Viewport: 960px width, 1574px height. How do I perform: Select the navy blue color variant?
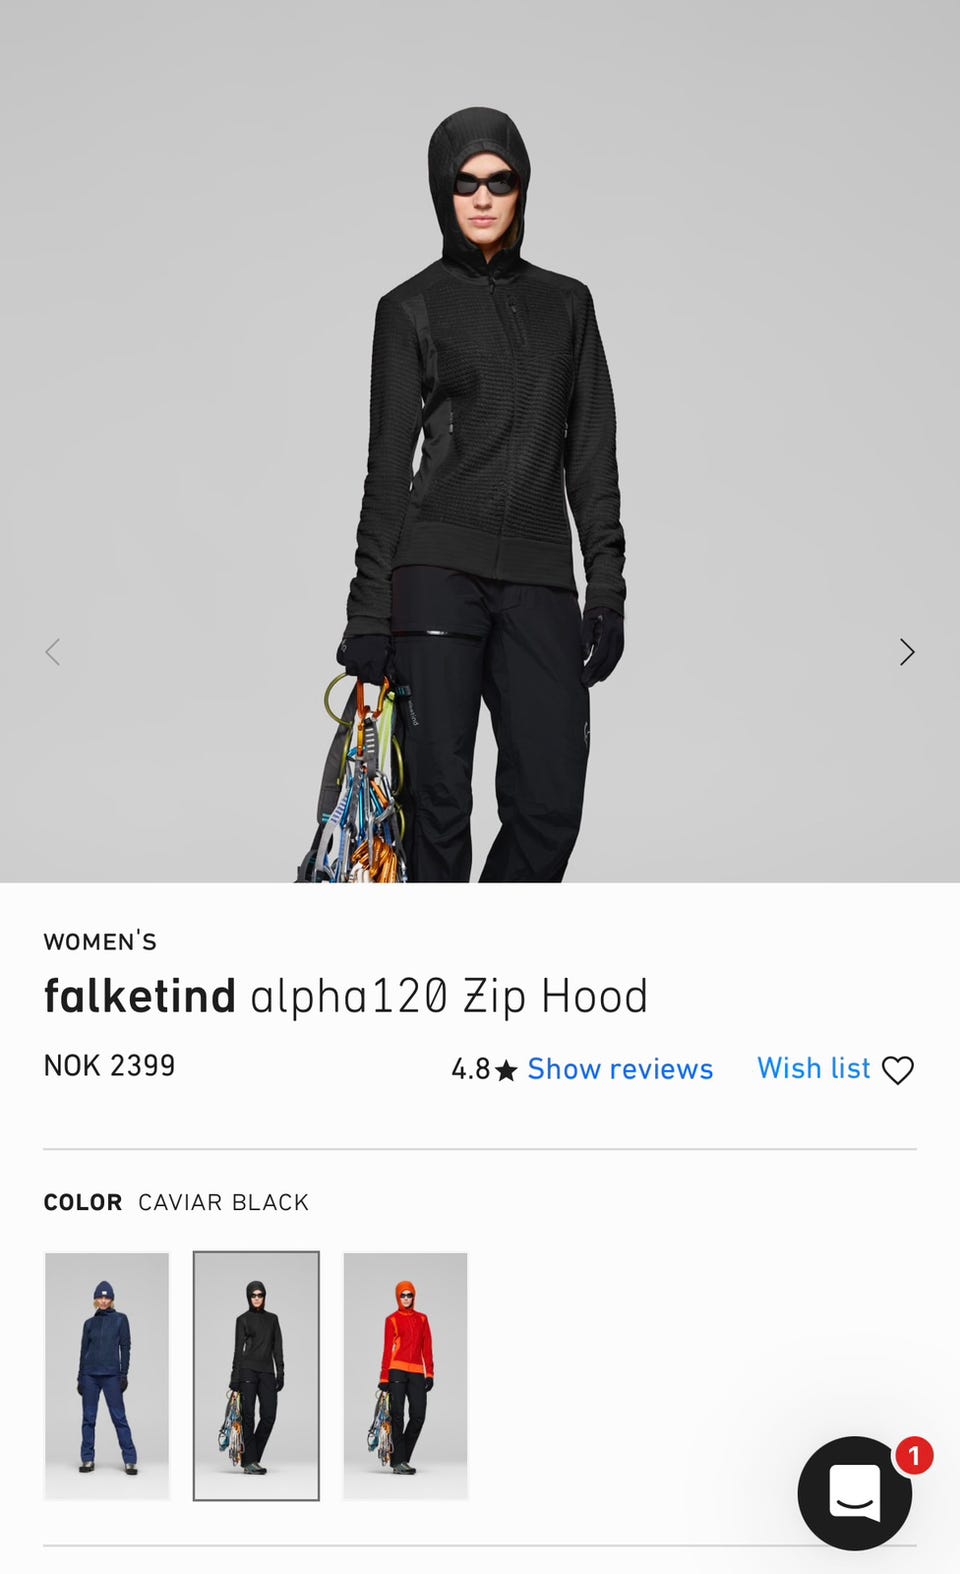107,1376
